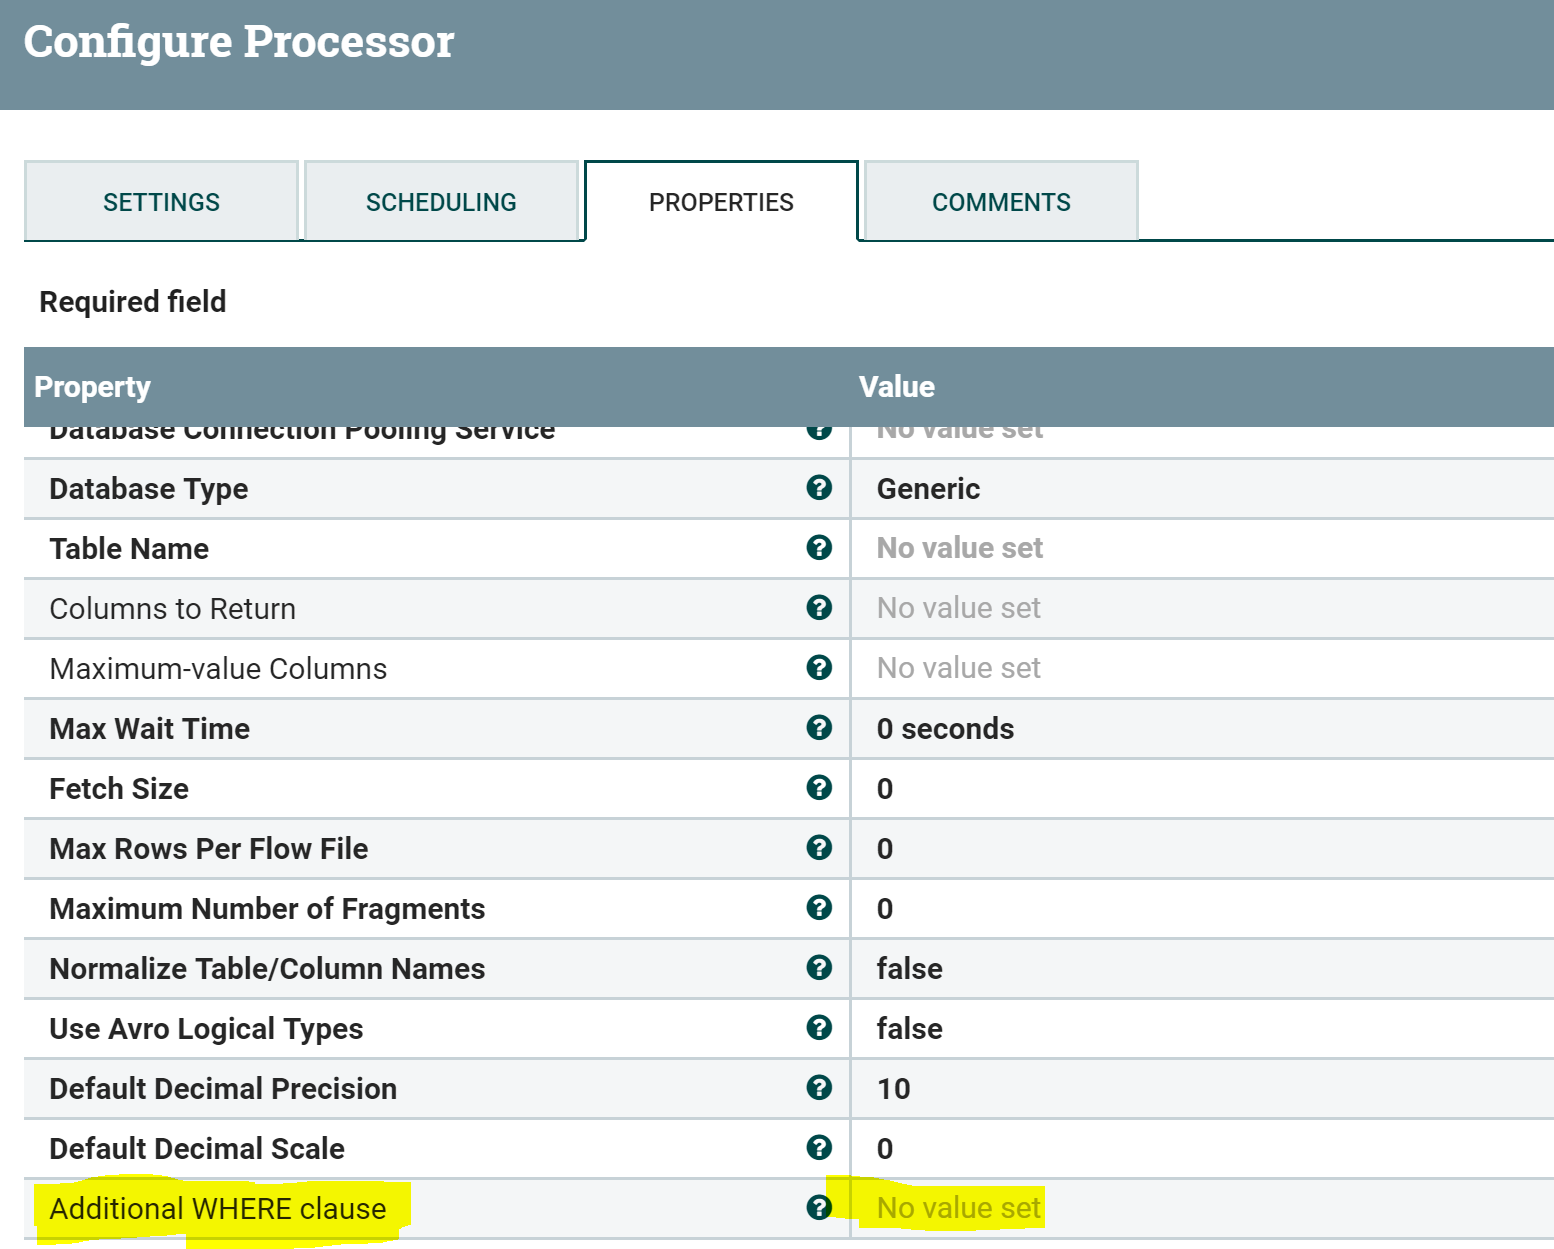1554x1249 pixels.
Task: Open help for Database Connection Pooling Service
Action: pos(819,429)
